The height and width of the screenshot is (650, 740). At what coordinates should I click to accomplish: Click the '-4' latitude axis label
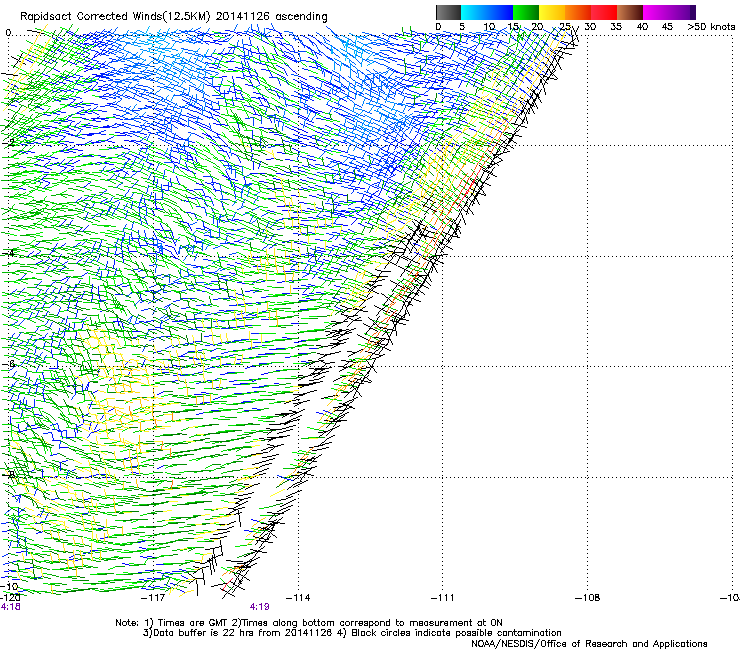pos(9,253)
